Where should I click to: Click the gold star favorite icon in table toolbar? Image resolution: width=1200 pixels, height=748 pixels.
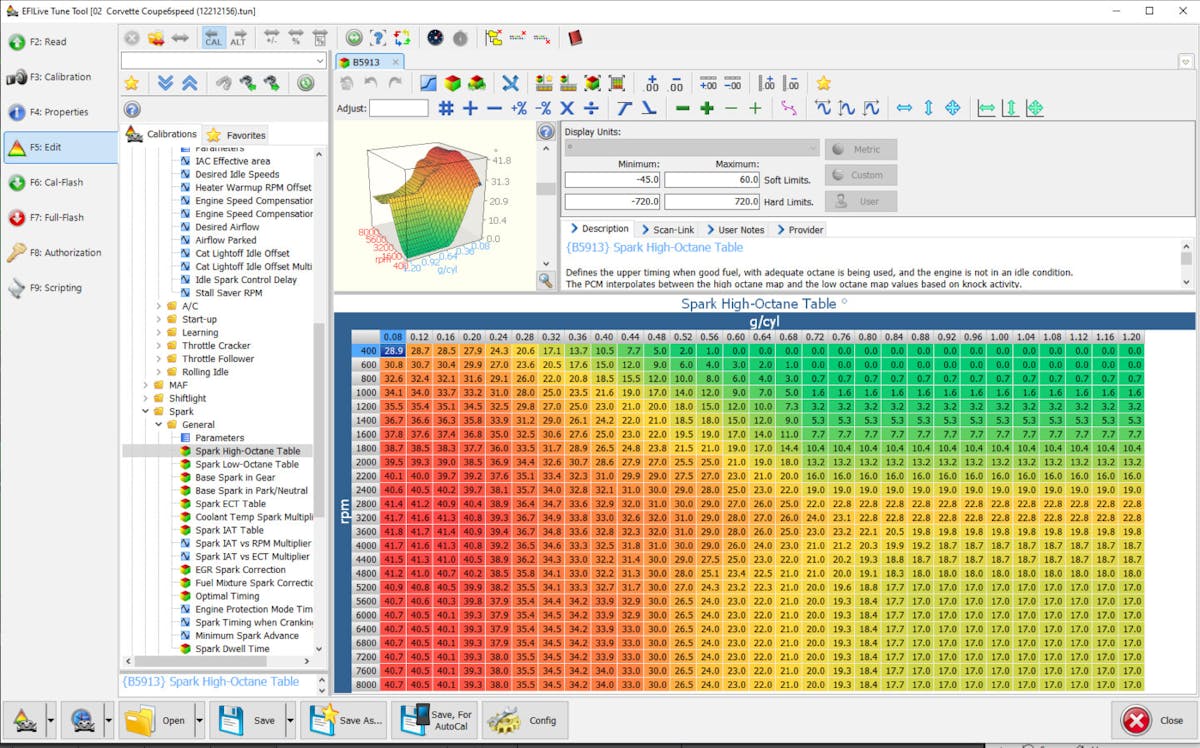[x=823, y=83]
